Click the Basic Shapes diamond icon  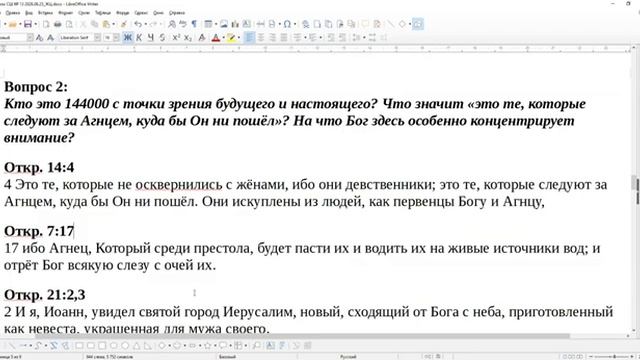click(402, 24)
